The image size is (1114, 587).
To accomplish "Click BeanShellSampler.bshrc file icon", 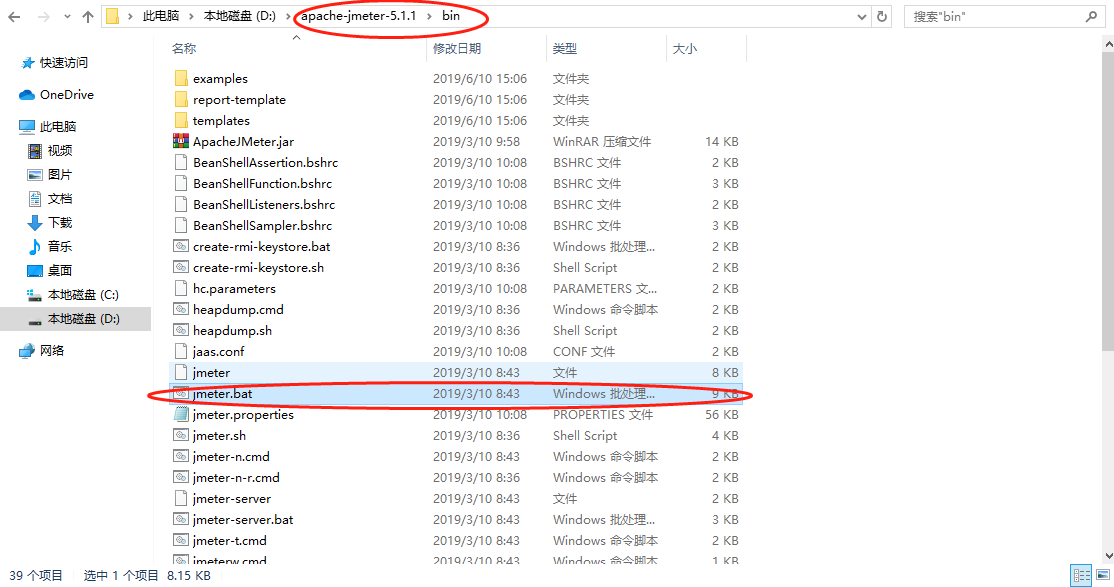I will (181, 225).
